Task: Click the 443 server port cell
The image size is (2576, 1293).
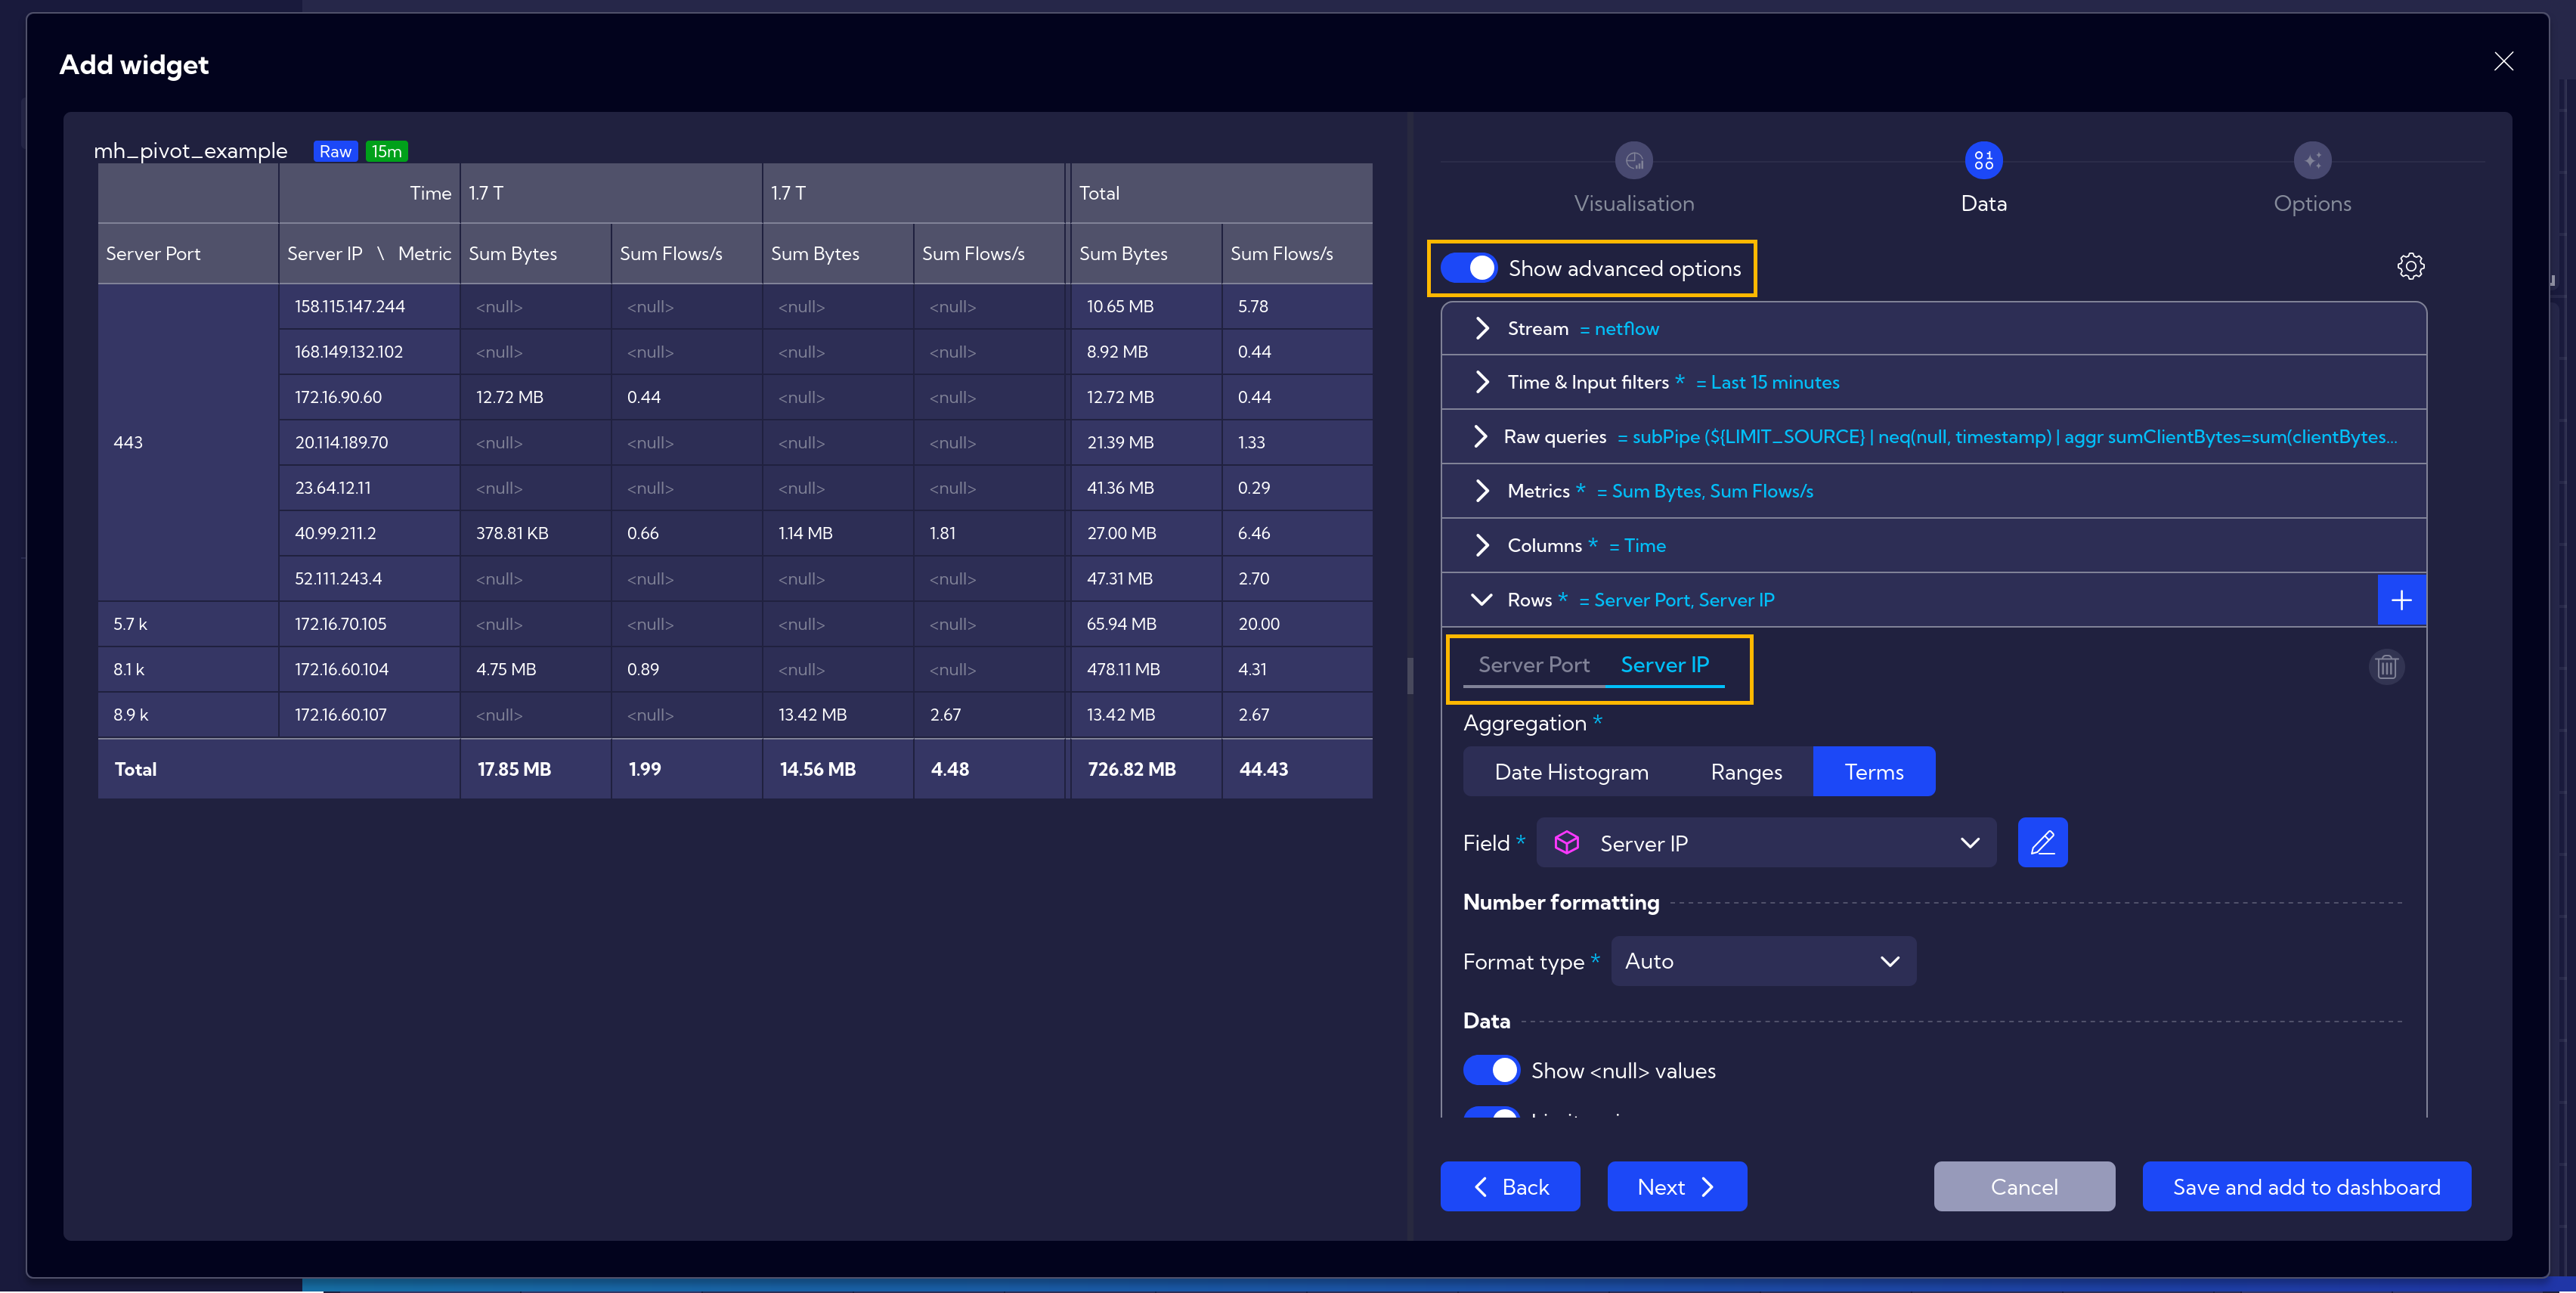Action: coord(188,442)
